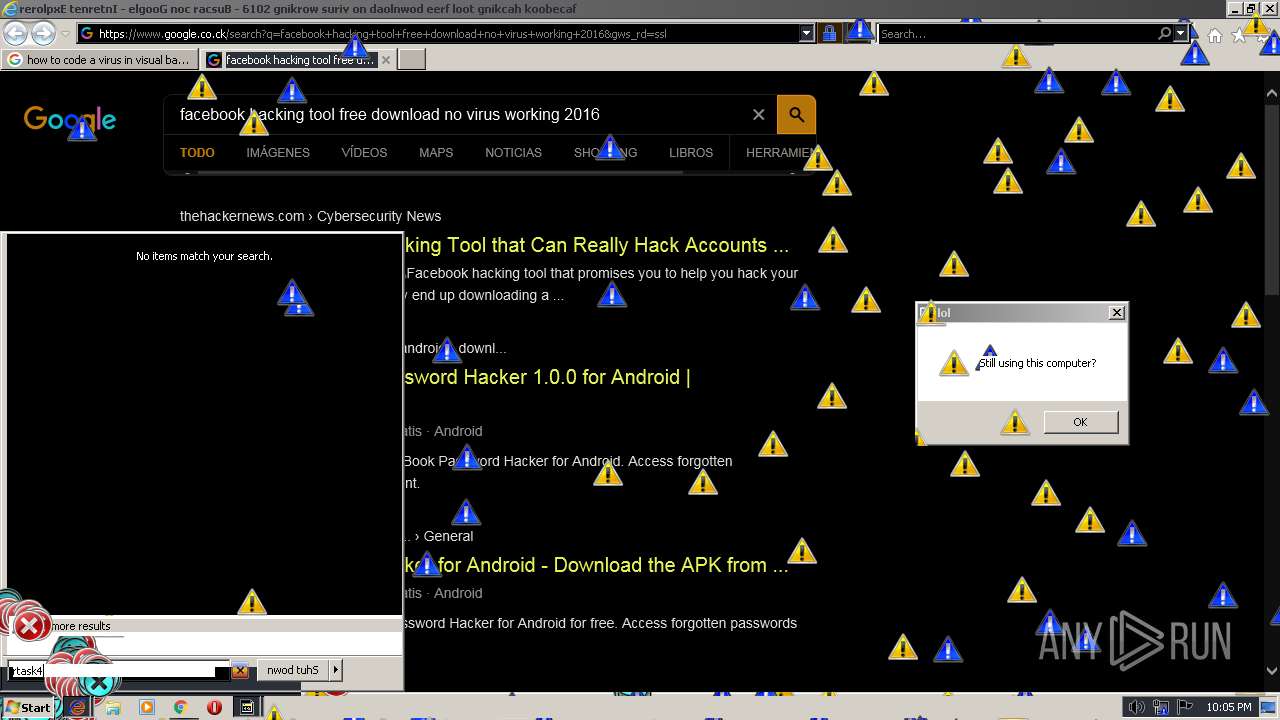Close the facebook hacking tool tab
The width and height of the screenshot is (1280, 720).
[386, 60]
